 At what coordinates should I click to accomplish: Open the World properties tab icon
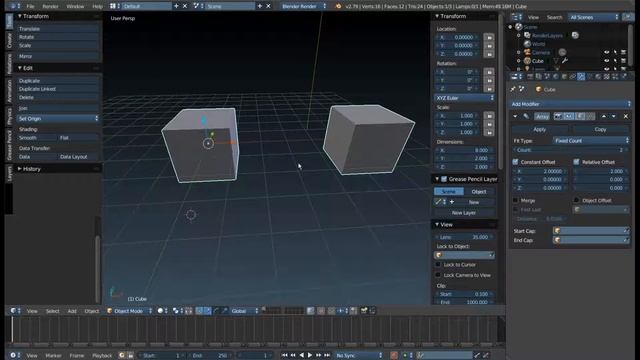click(x=556, y=76)
